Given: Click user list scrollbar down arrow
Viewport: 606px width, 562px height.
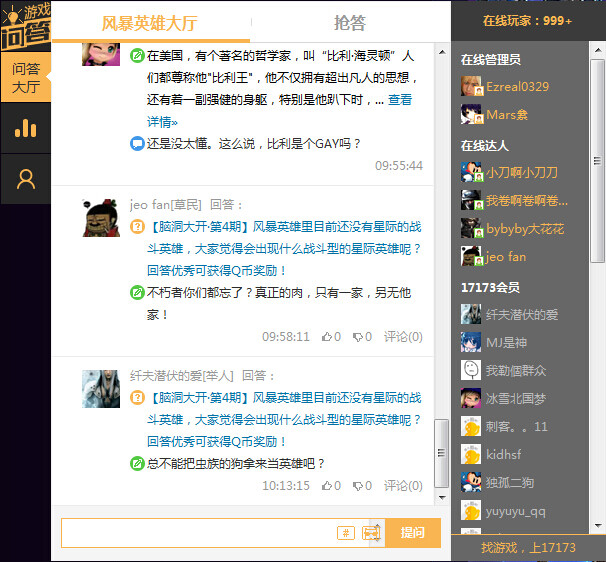Looking at the screenshot, I should (597, 525).
